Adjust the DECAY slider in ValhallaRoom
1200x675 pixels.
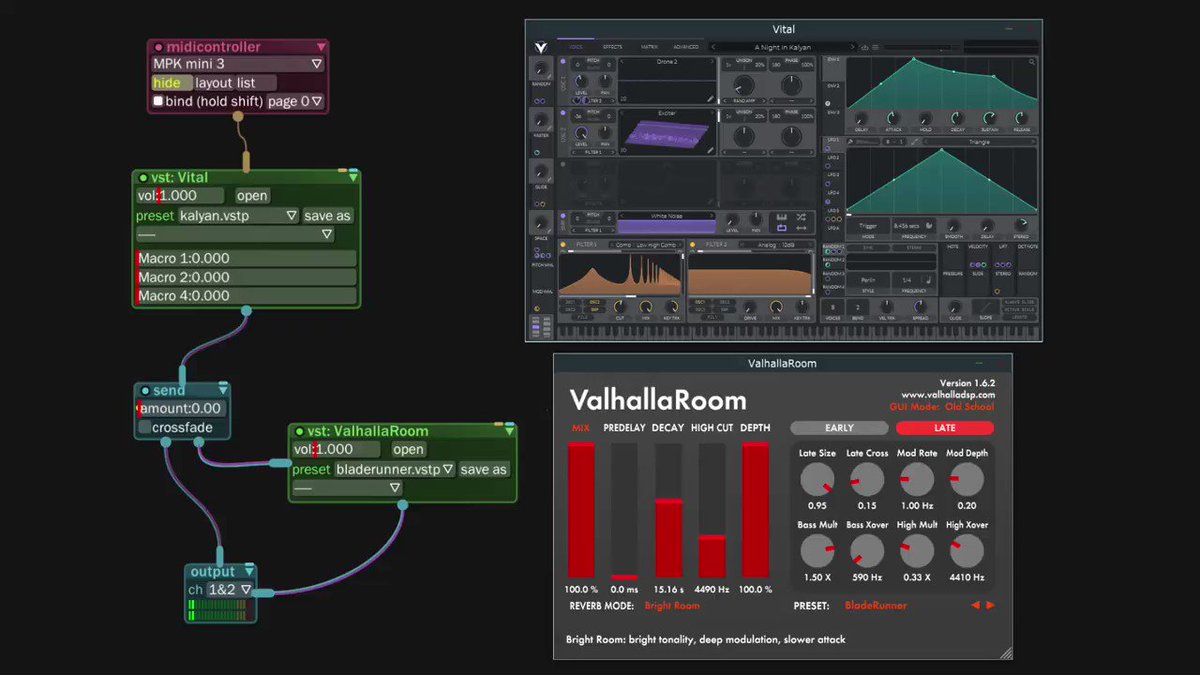point(668,511)
